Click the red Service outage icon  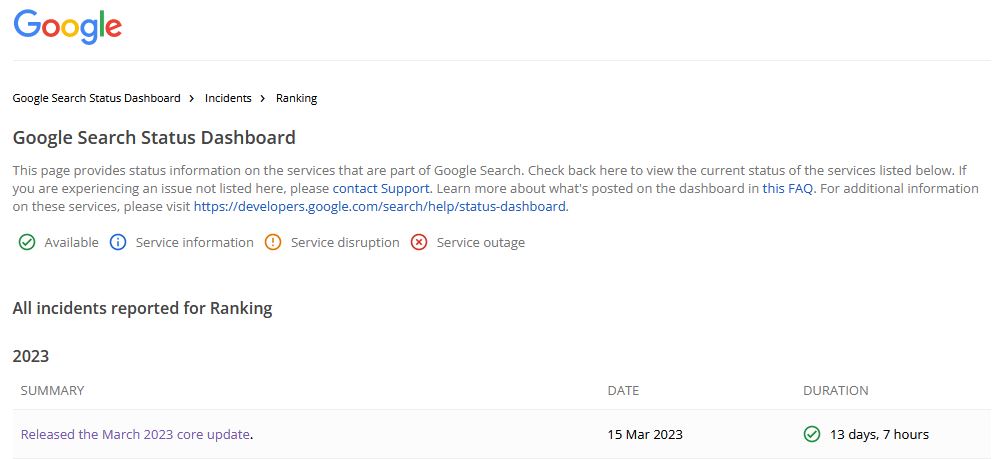pos(419,242)
